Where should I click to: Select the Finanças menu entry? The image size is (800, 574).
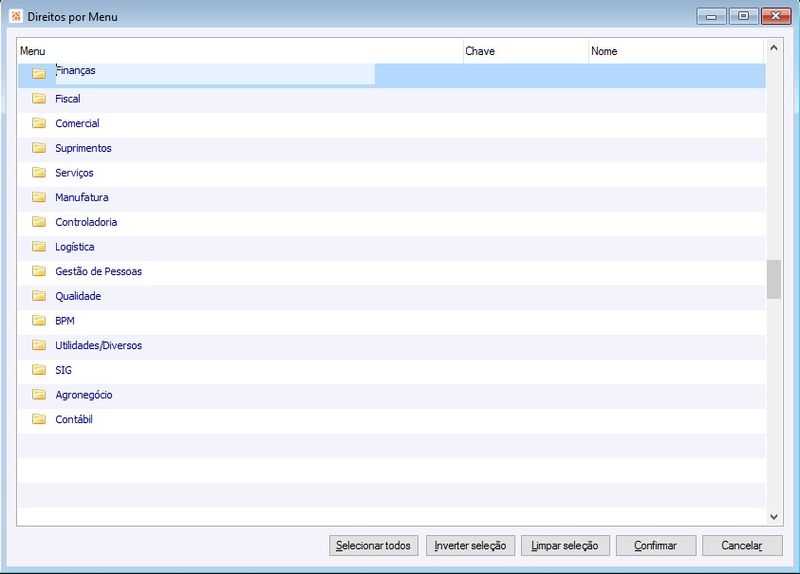point(76,71)
